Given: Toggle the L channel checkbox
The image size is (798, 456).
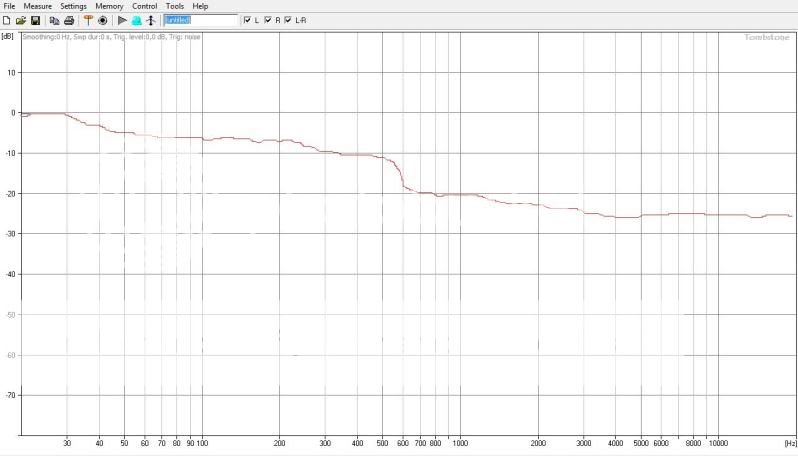Looking at the screenshot, I should pos(247,20).
